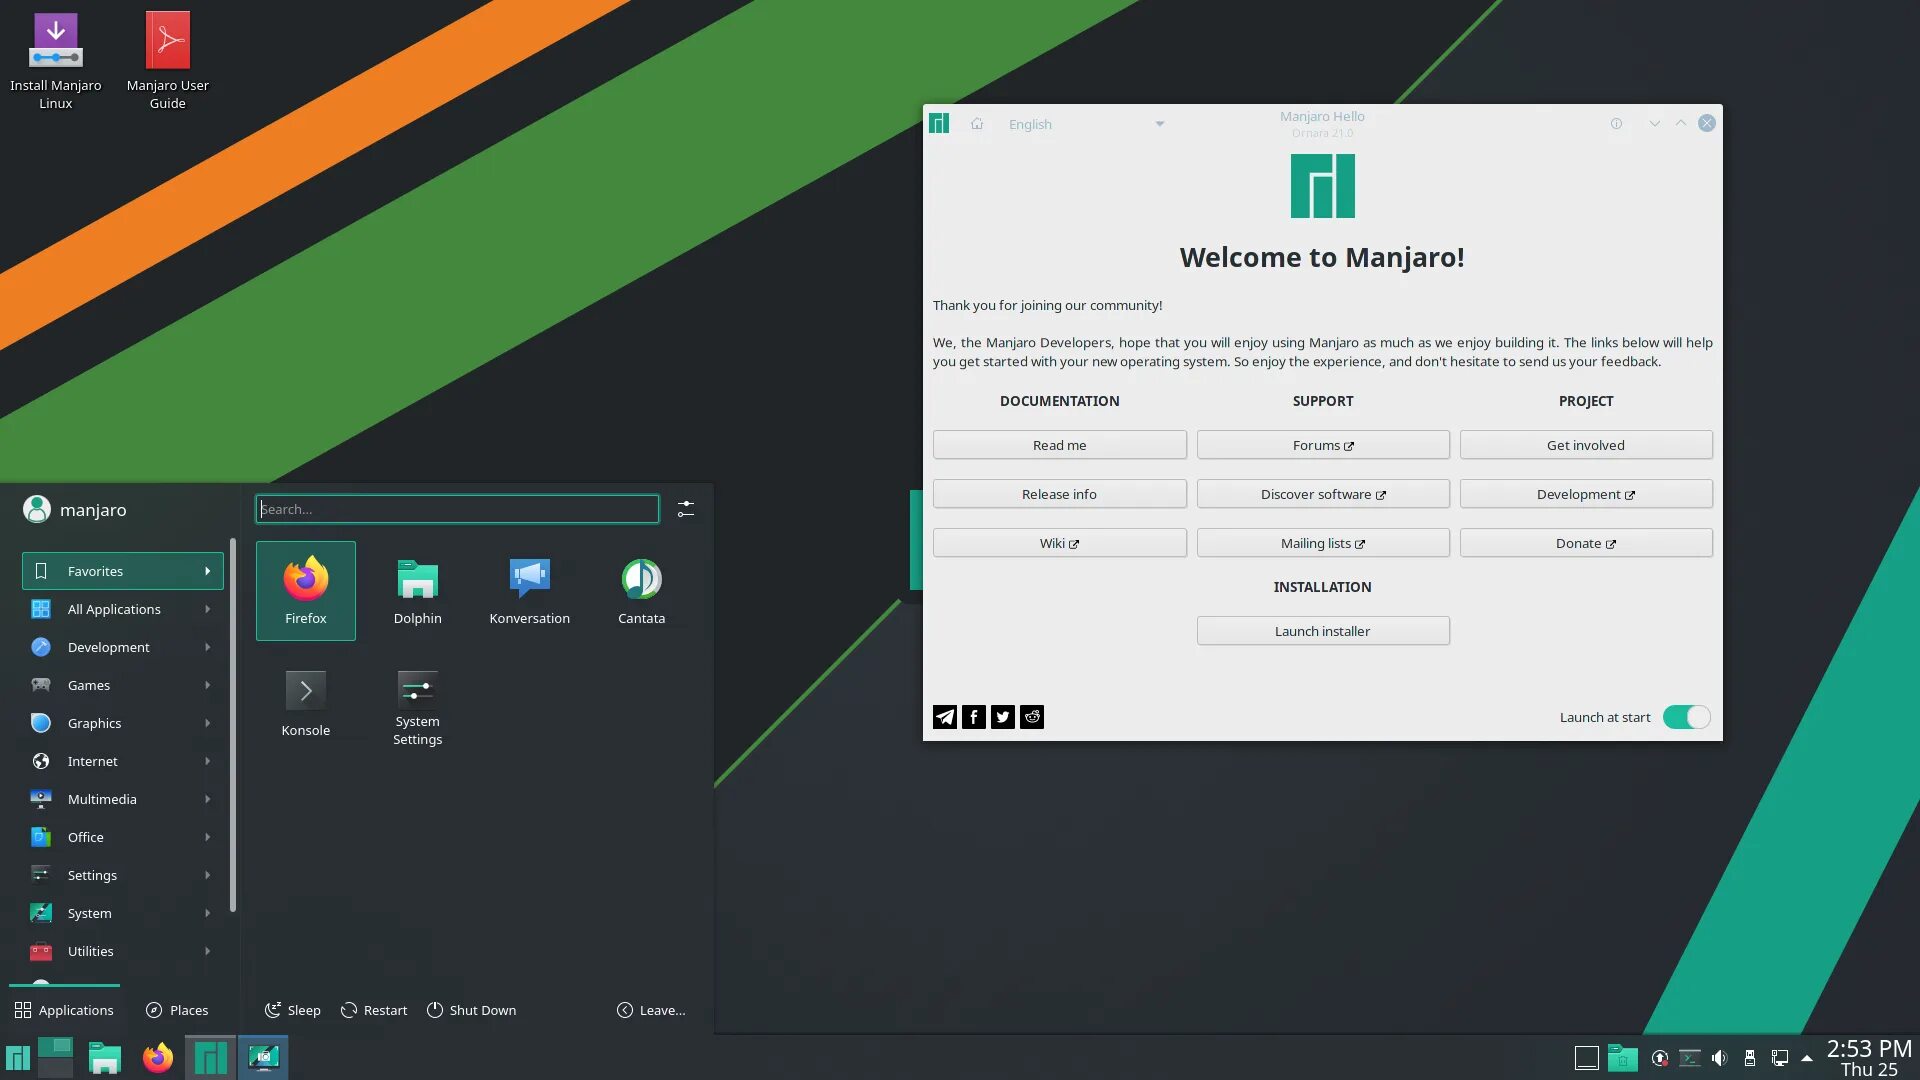The height and width of the screenshot is (1080, 1920).
Task: Click the application search field
Action: point(457,509)
